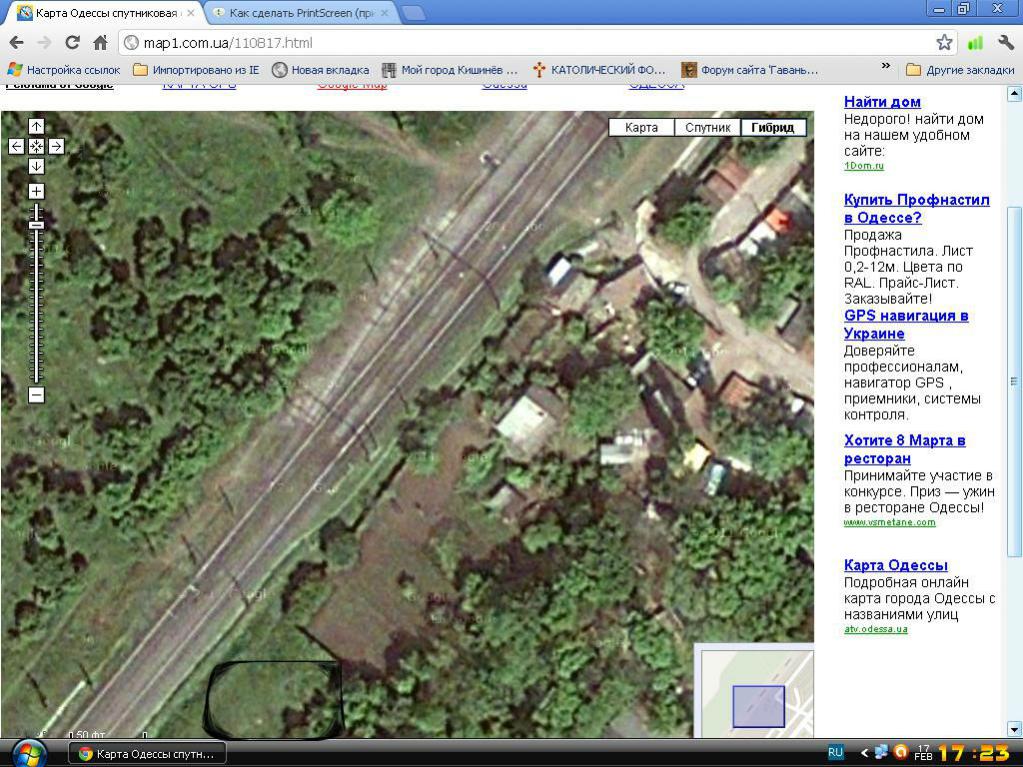Bookmark this page with the star
The height and width of the screenshot is (767, 1023).
(x=944, y=43)
